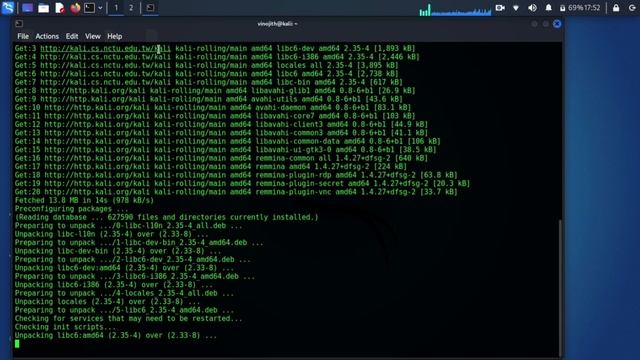The width and height of the screenshot is (640, 360).
Task: Switch to workspace 2
Action: click(x=131, y=8)
